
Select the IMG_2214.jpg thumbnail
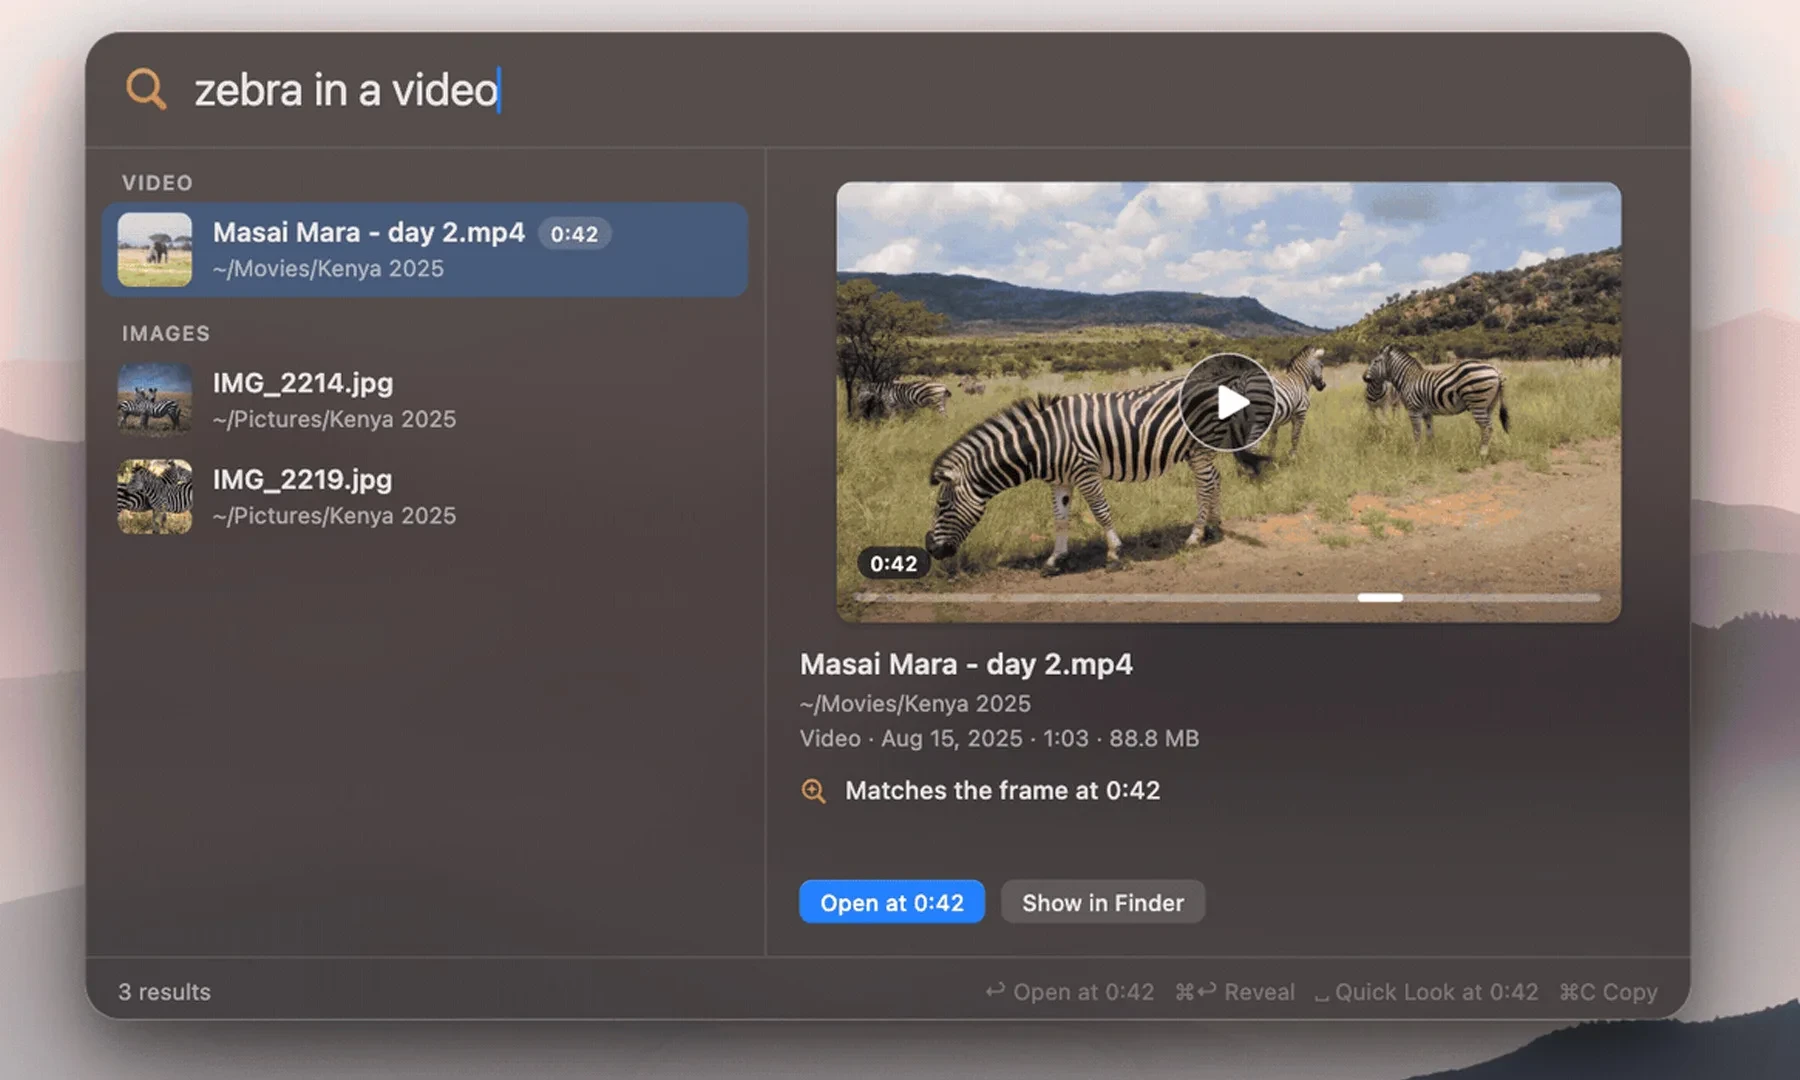tap(155, 400)
